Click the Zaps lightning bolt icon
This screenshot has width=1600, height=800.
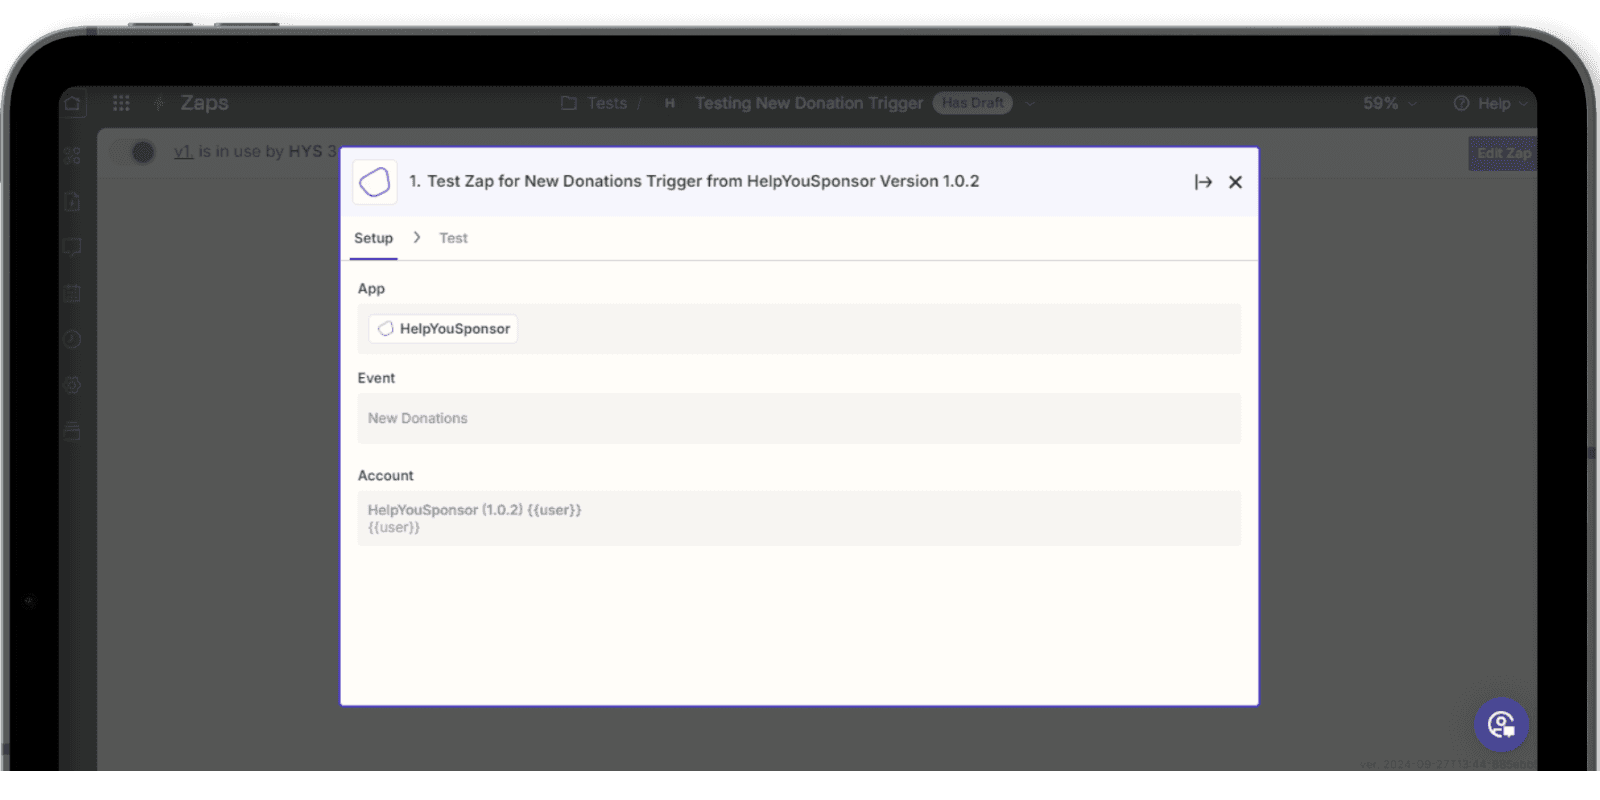tap(158, 103)
